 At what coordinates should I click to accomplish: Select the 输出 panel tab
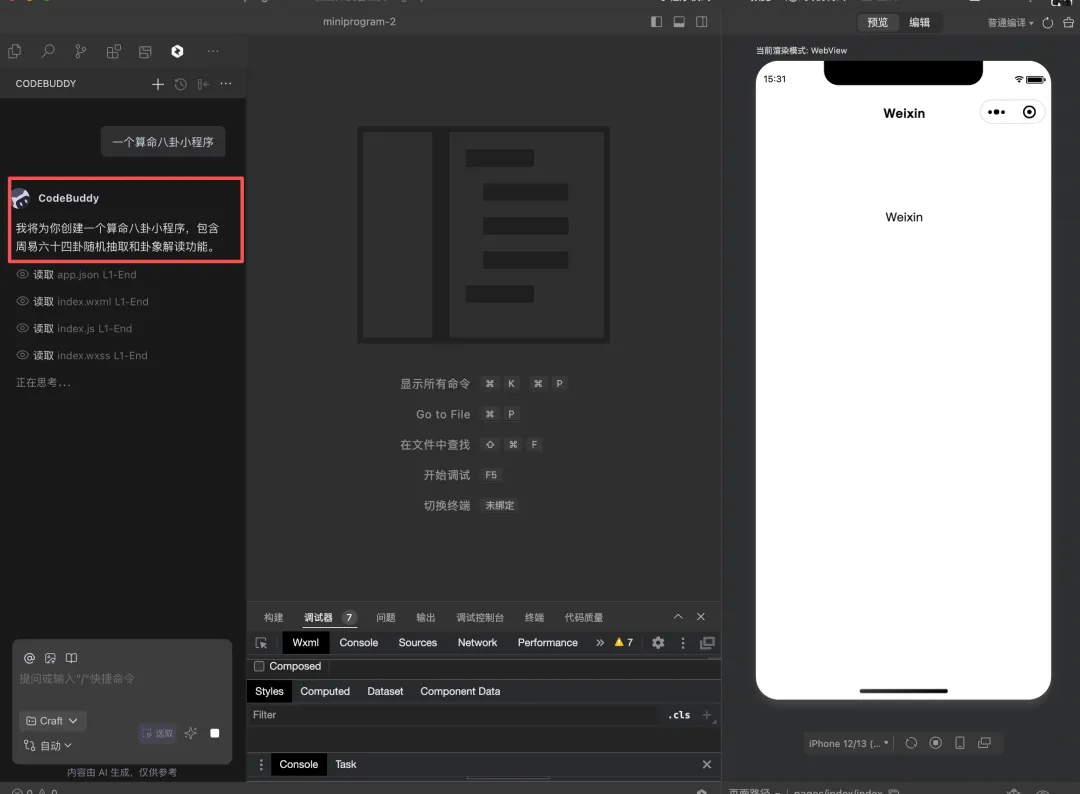[426, 618]
